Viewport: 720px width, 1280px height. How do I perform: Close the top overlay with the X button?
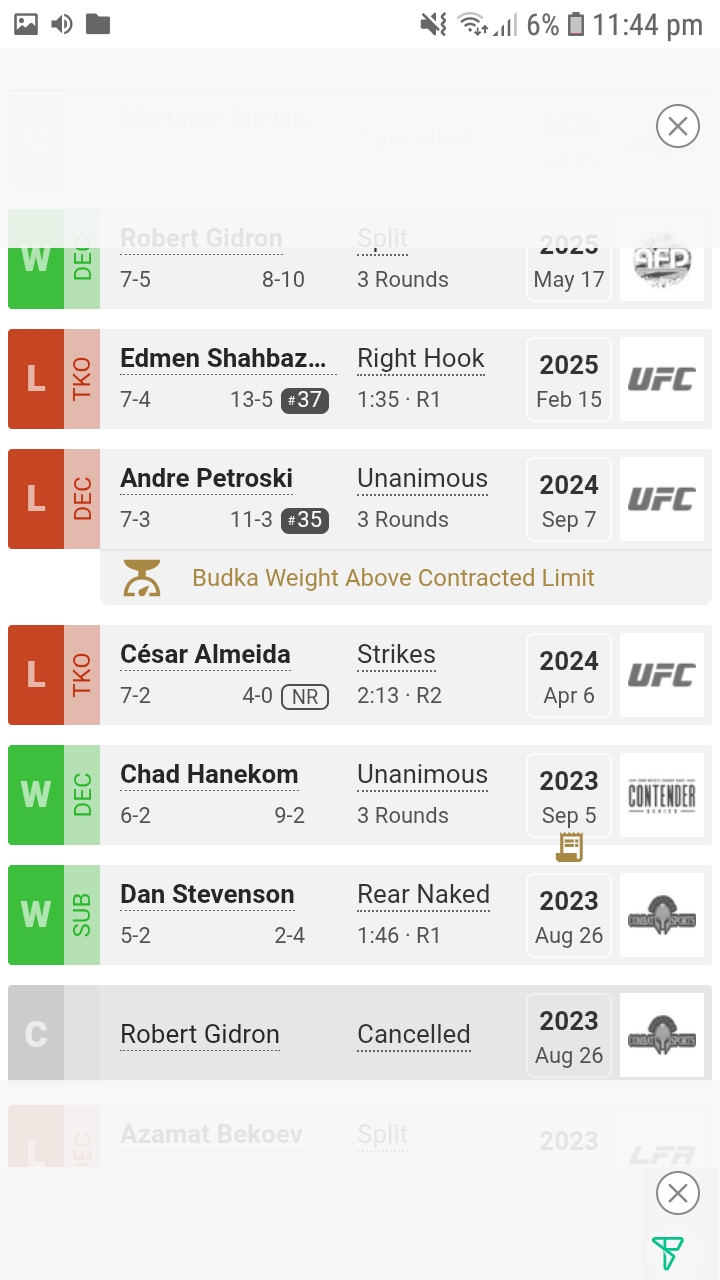point(677,127)
